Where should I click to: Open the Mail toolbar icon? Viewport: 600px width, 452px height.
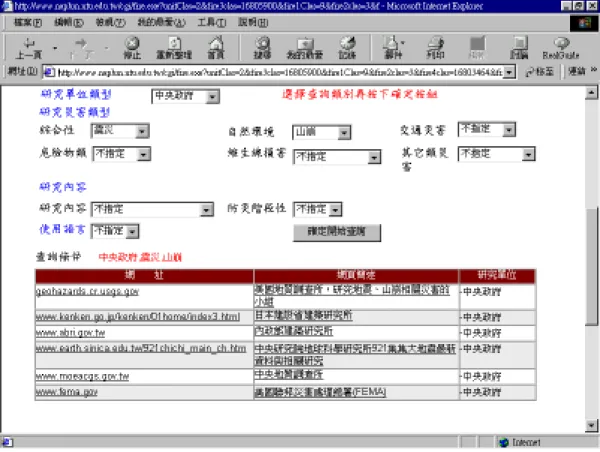[393, 48]
